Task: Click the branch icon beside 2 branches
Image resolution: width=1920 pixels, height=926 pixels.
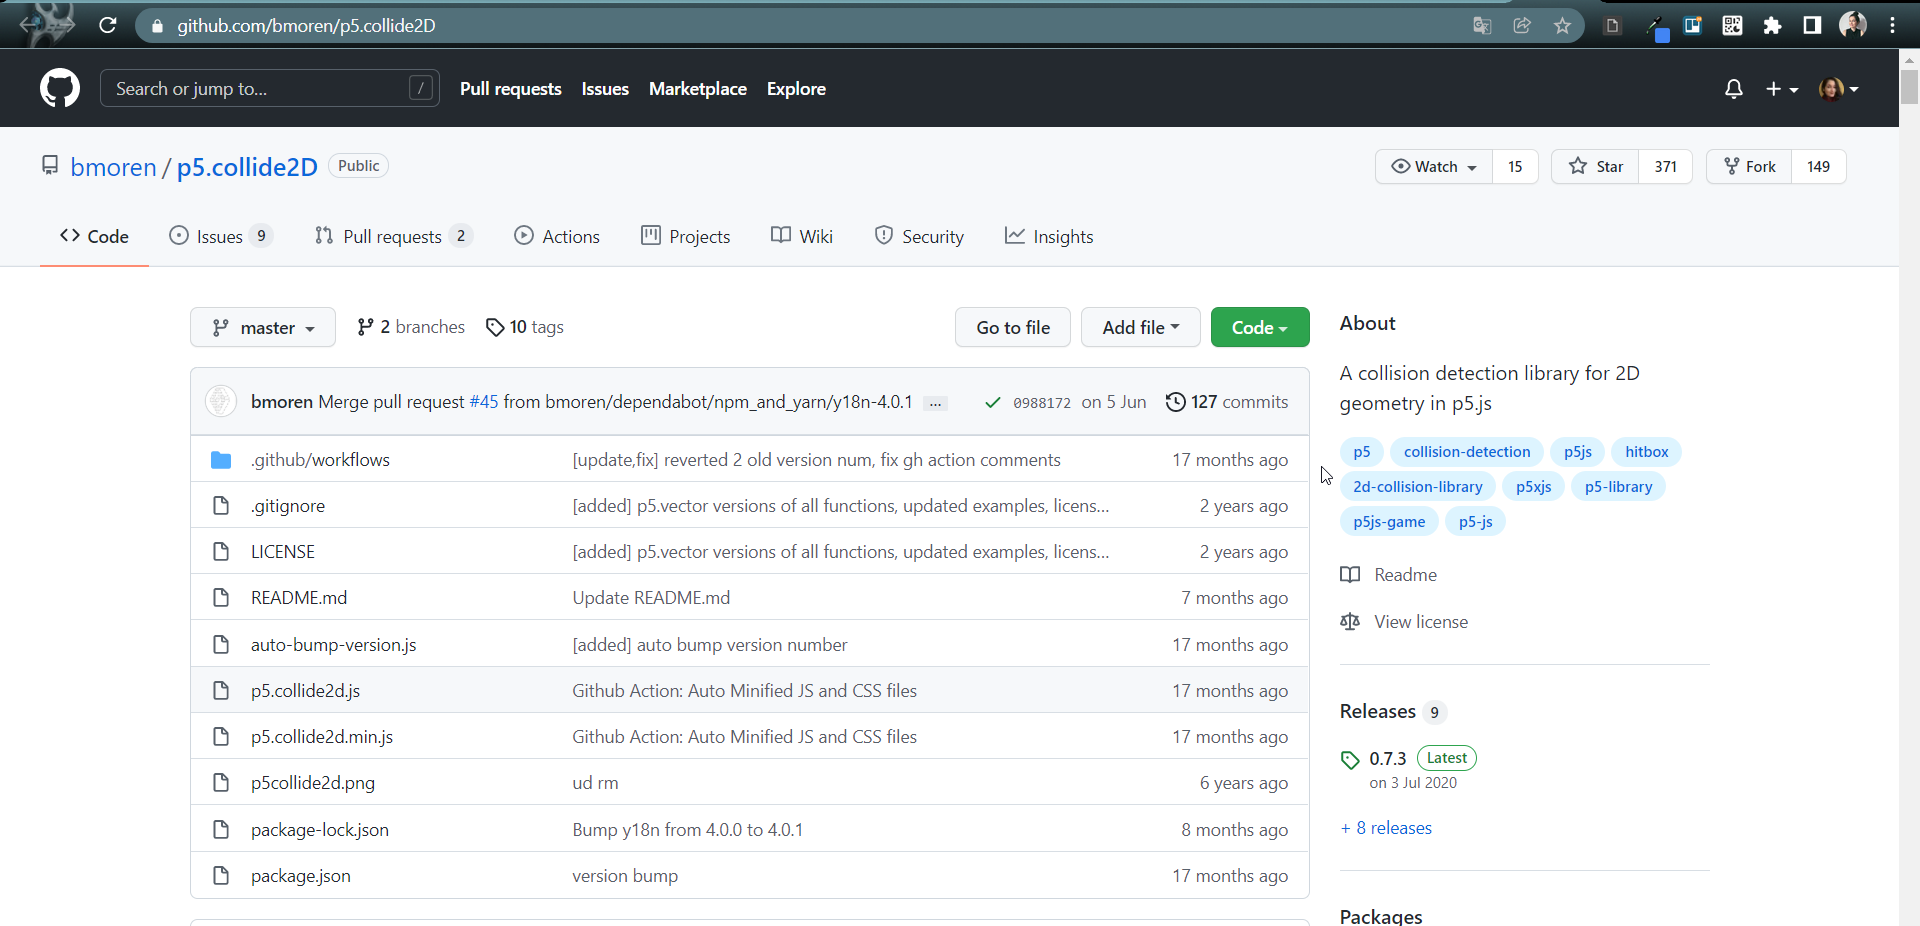Action: [x=365, y=328]
